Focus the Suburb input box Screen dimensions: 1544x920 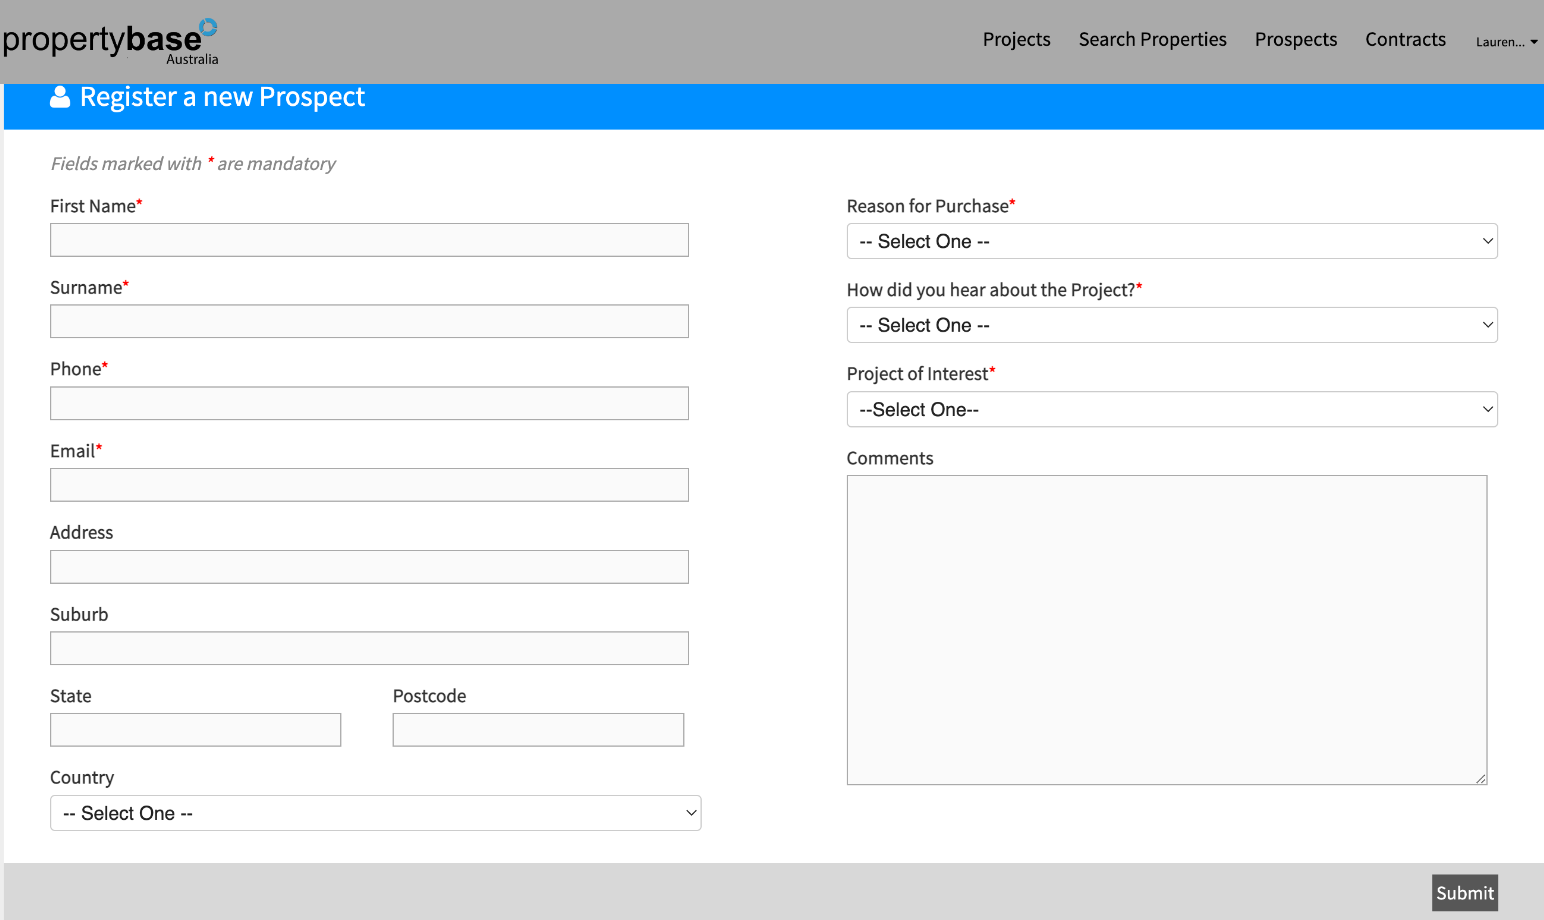point(369,648)
